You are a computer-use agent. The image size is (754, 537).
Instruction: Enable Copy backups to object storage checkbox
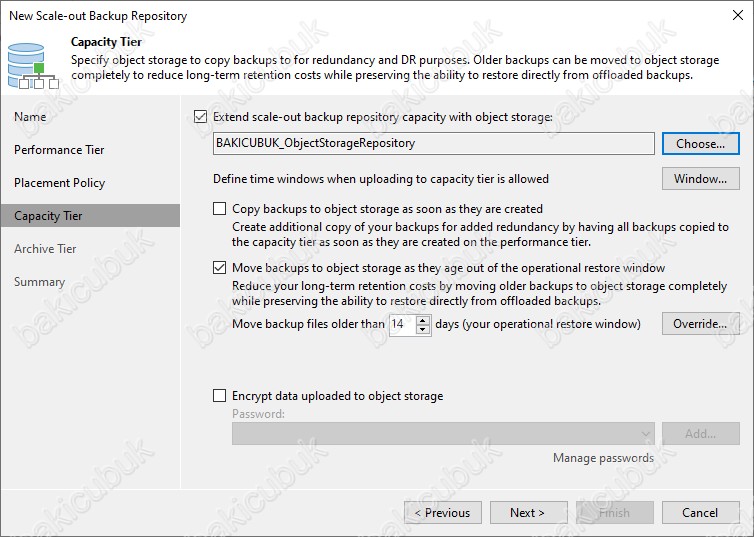[219, 209]
